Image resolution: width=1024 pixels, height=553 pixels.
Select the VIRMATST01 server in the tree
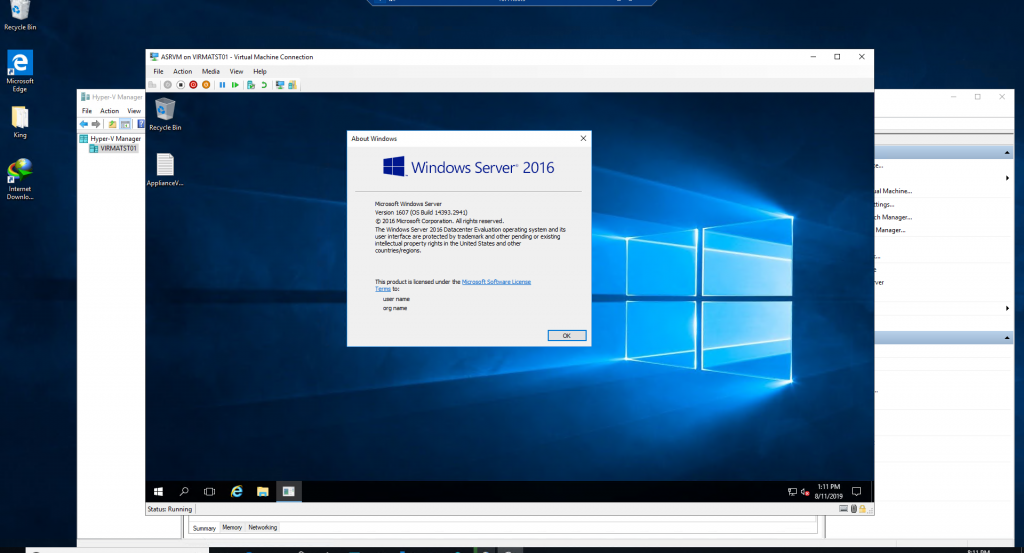pos(114,148)
